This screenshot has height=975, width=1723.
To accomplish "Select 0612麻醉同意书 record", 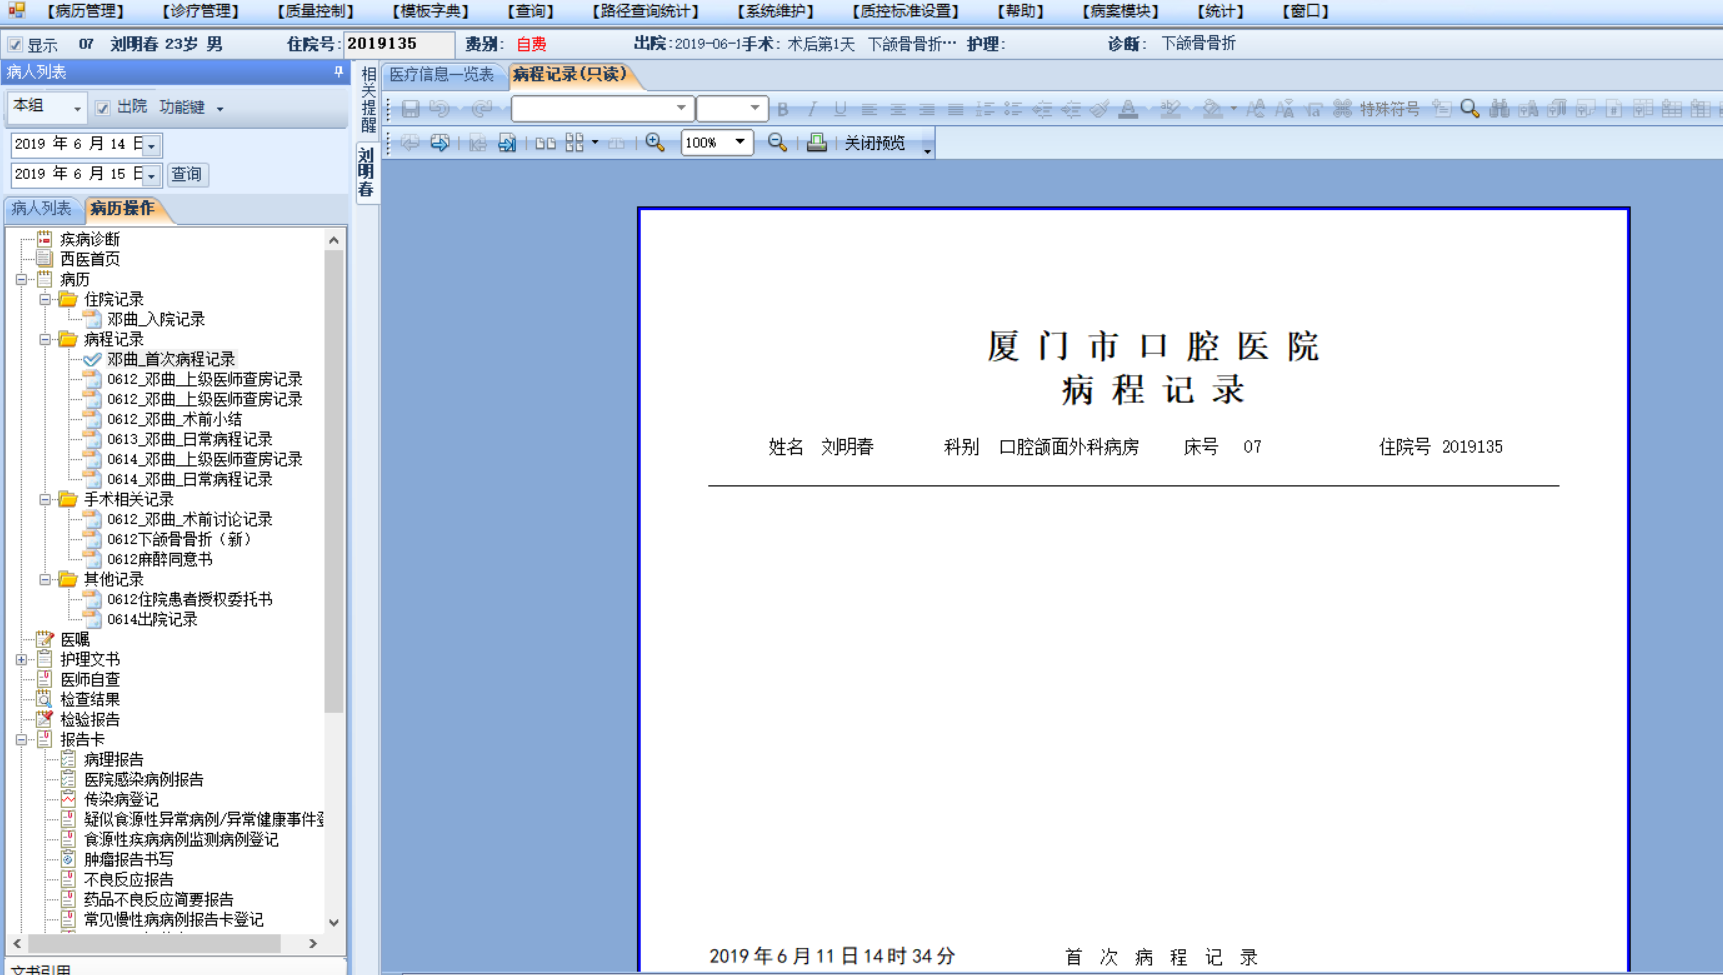I will [159, 560].
